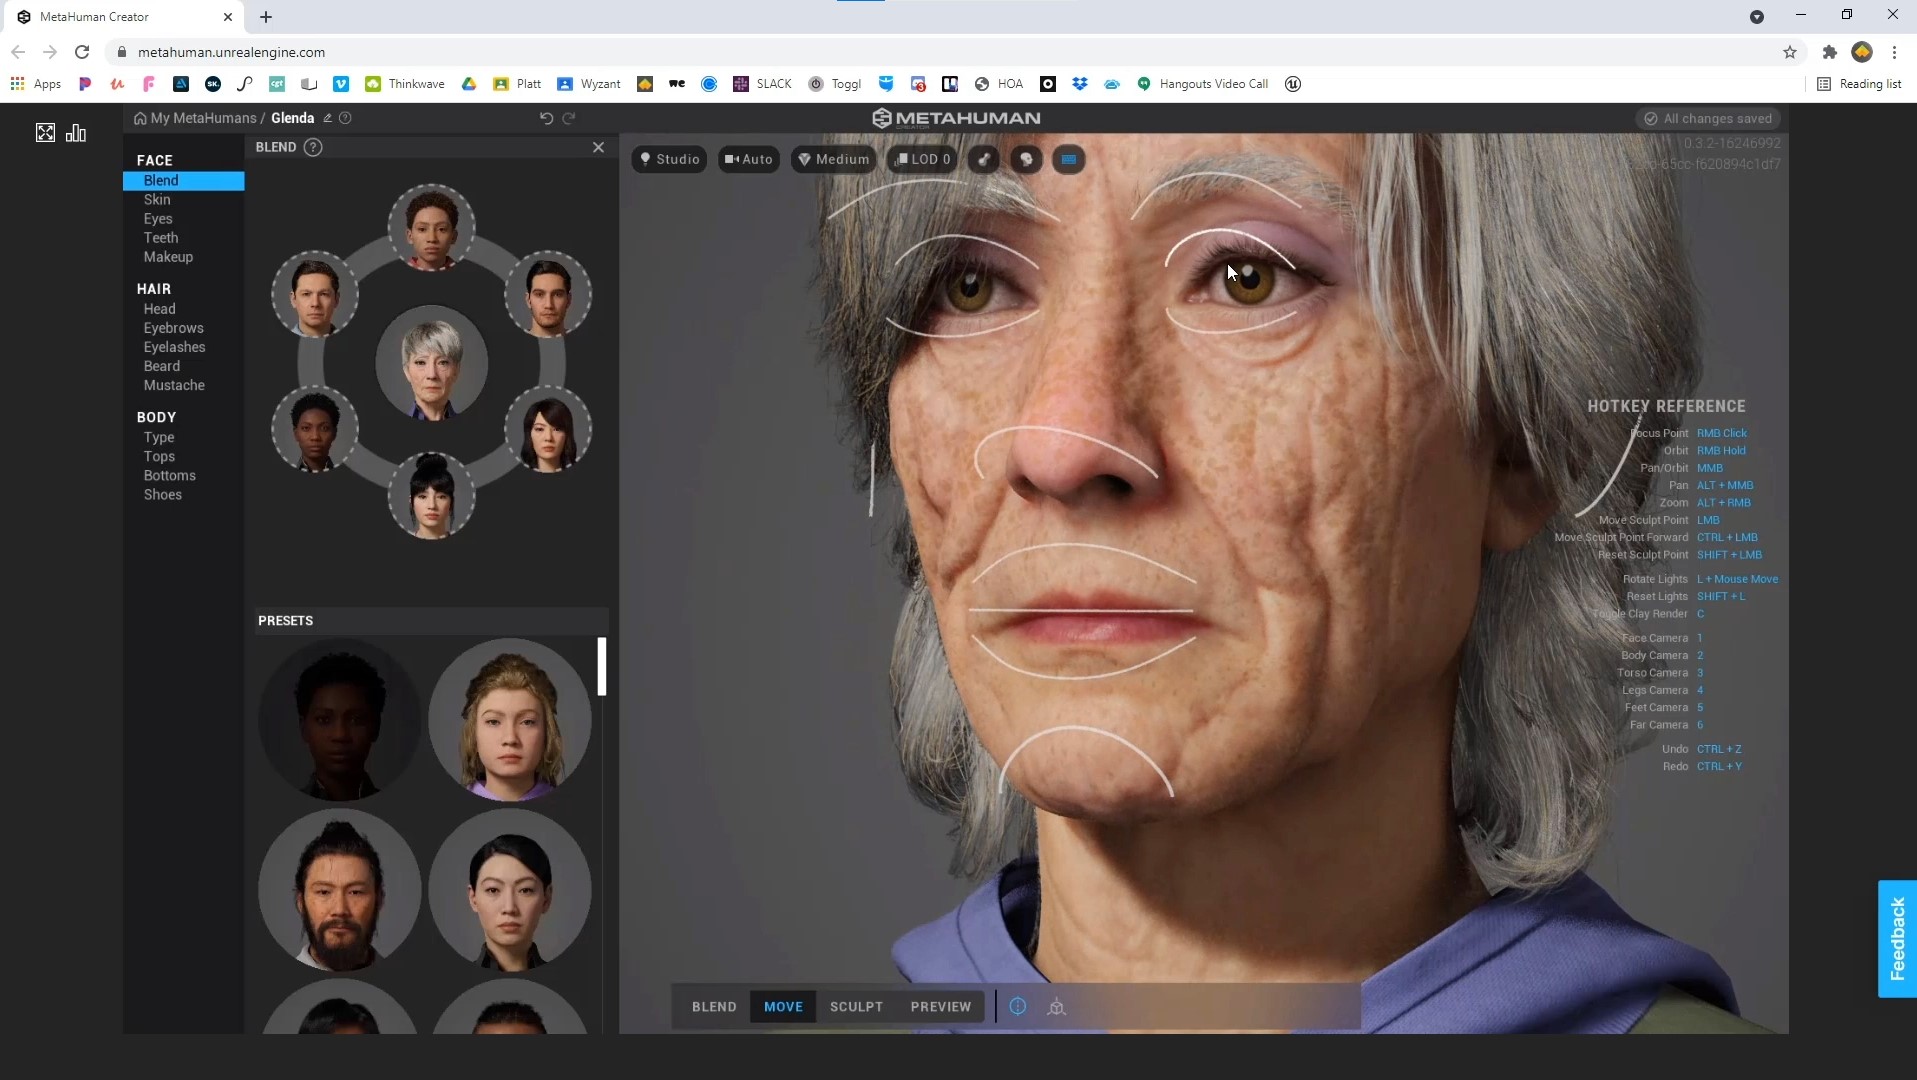
Task: Go to My MetaHumans home
Action: click(x=195, y=118)
